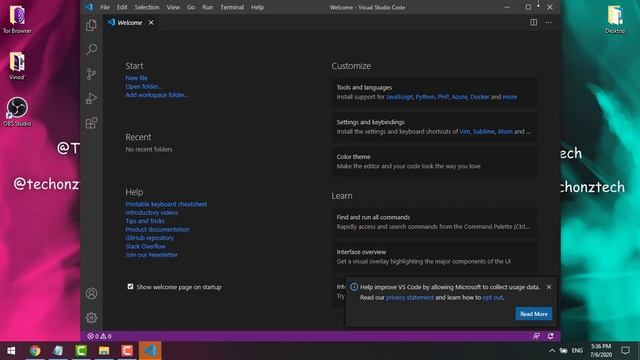Viewport: 640px width, 360px height.
Task: Open Tor Browser desktop icon
Action: coord(17,19)
